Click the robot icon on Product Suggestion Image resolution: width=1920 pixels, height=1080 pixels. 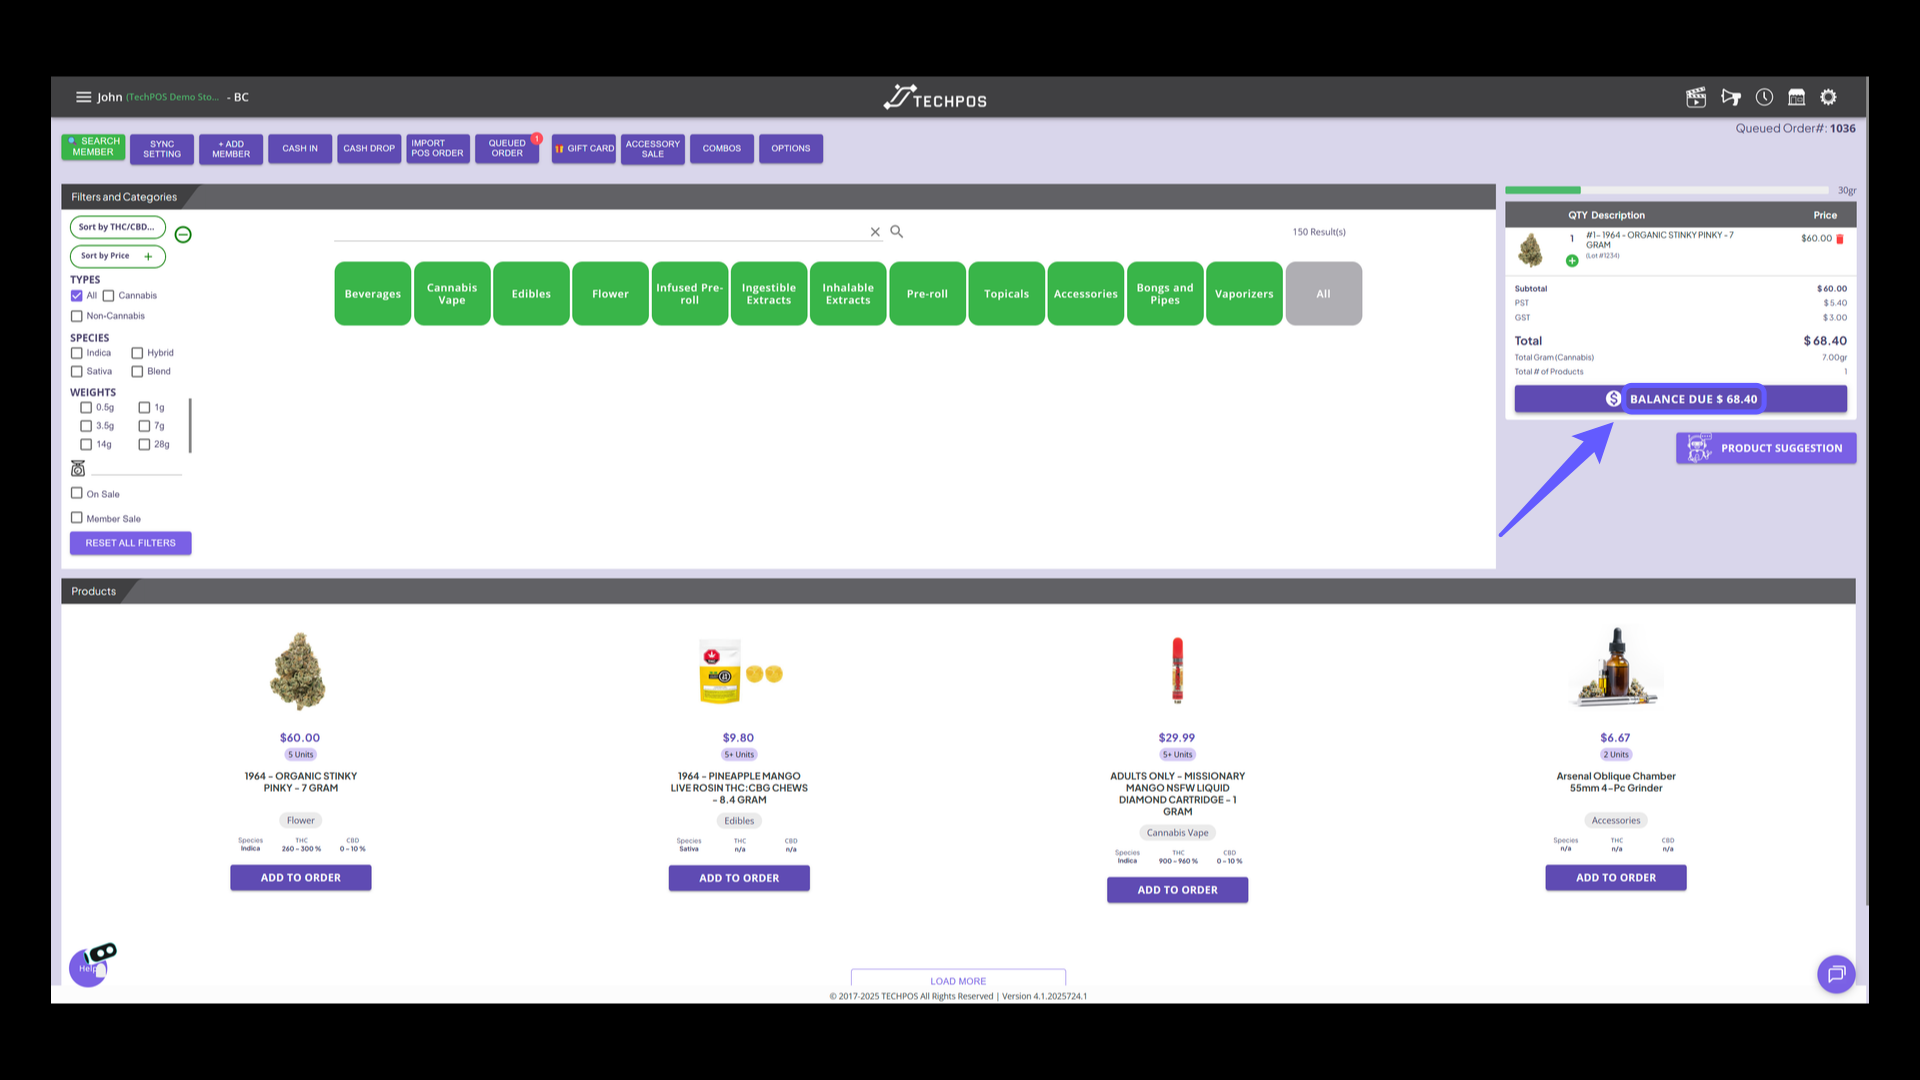[1699, 448]
